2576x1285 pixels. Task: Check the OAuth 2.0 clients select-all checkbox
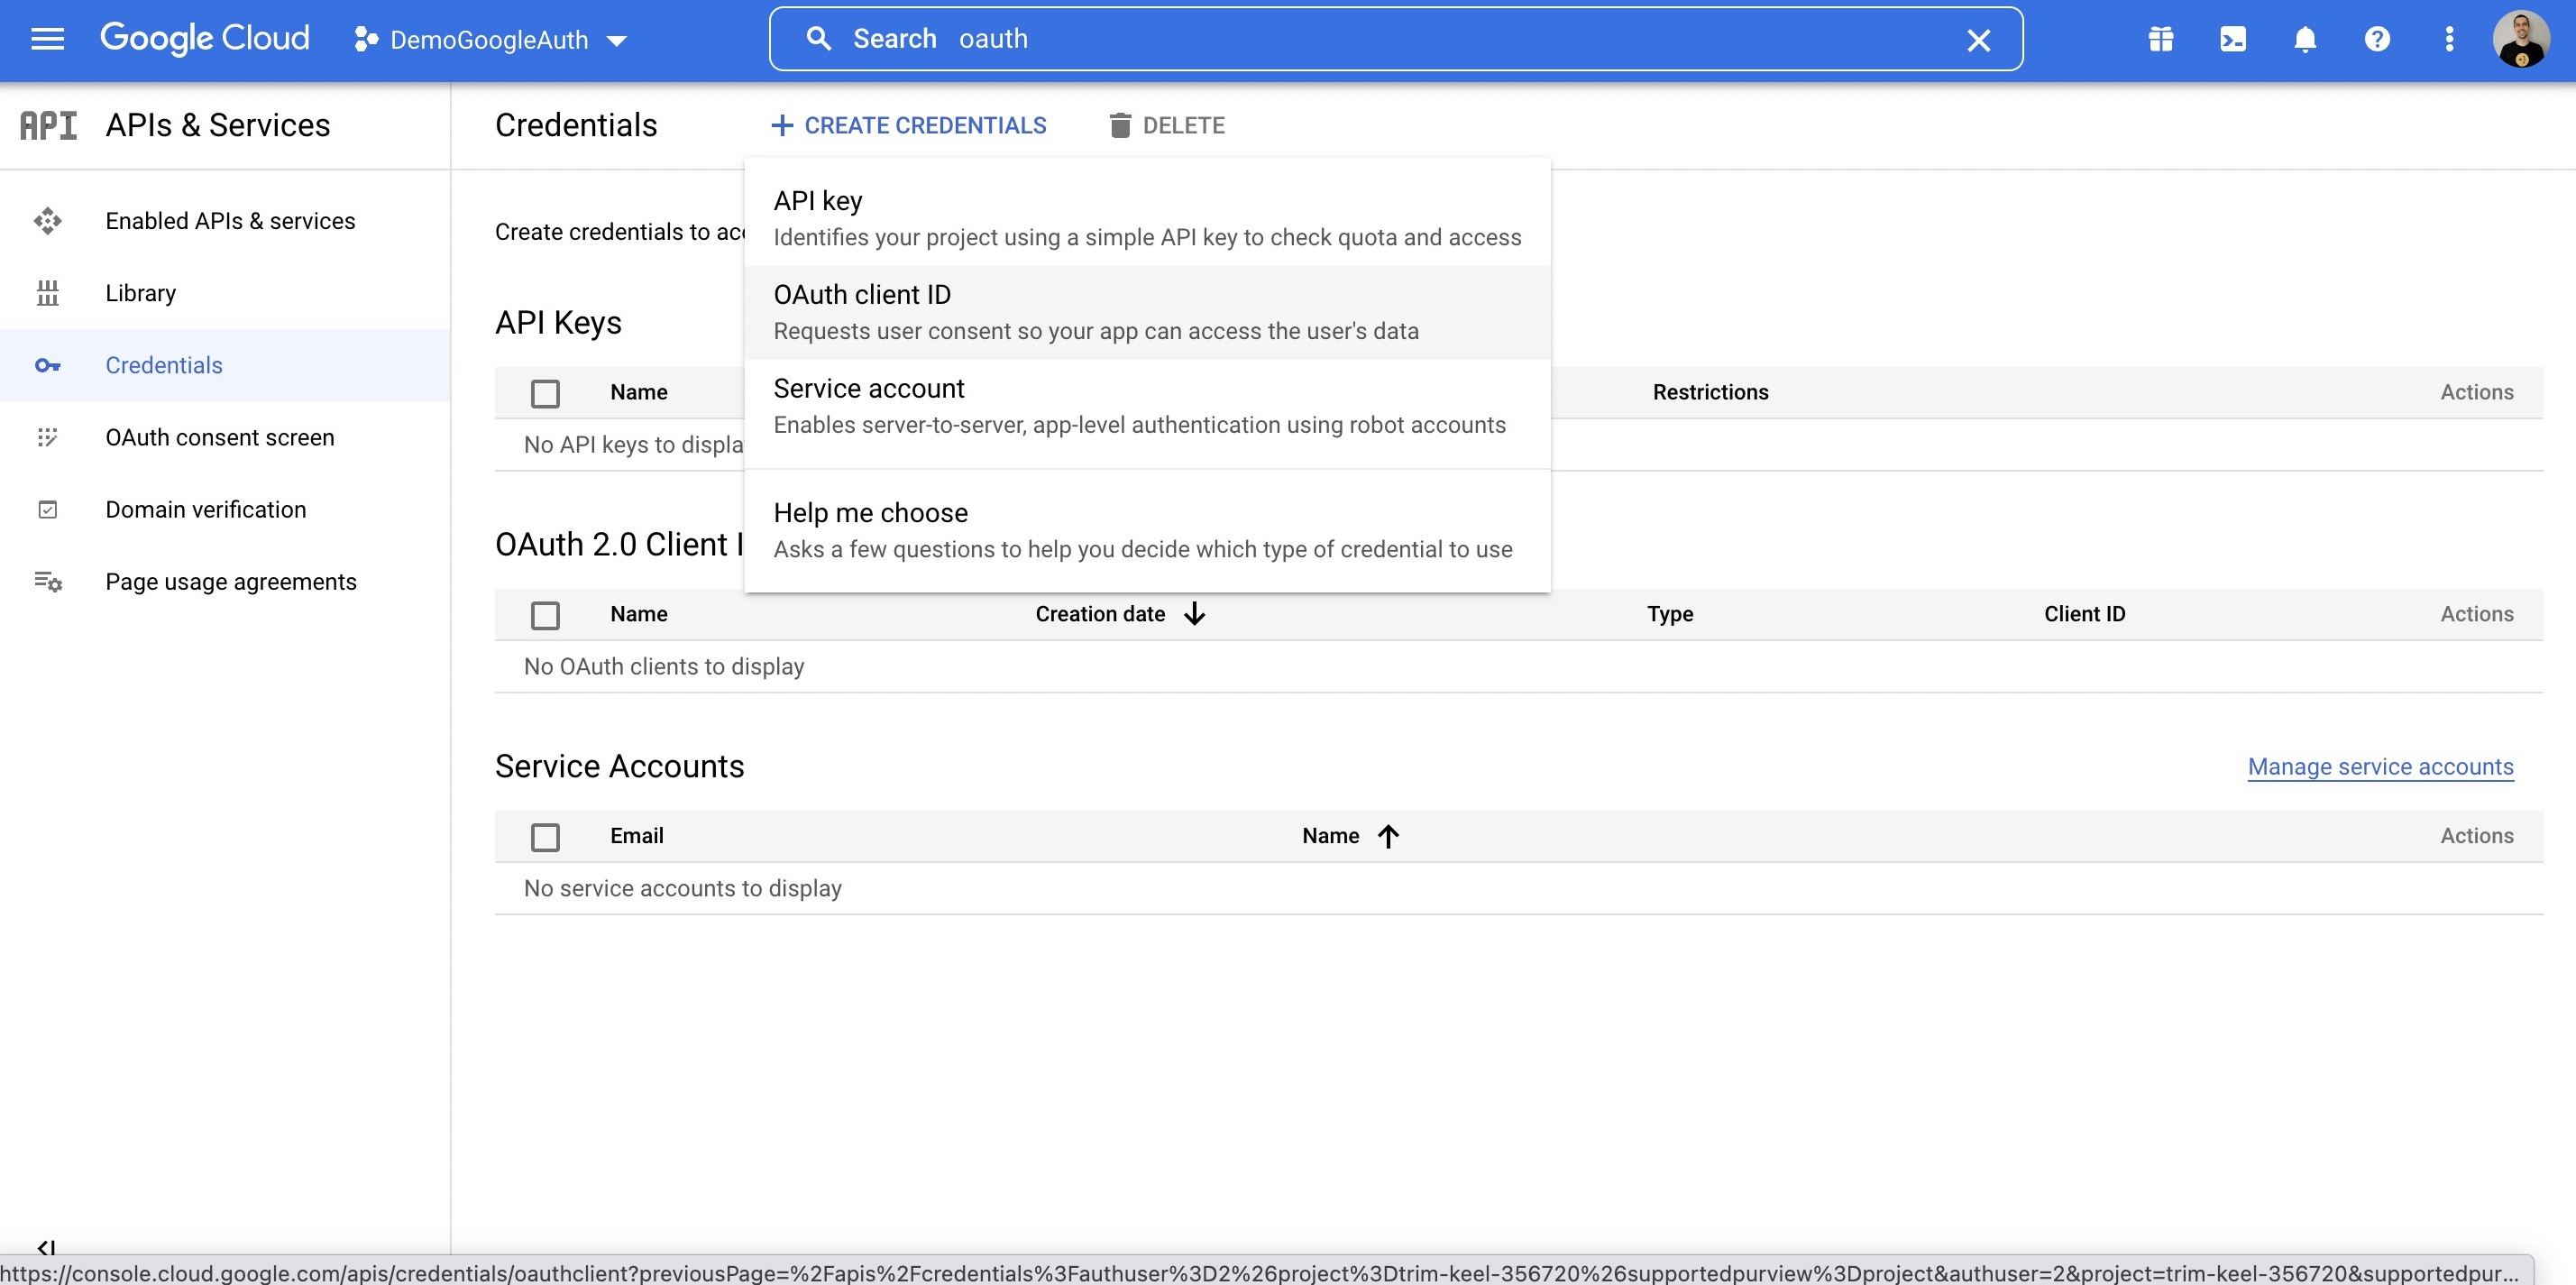[545, 615]
